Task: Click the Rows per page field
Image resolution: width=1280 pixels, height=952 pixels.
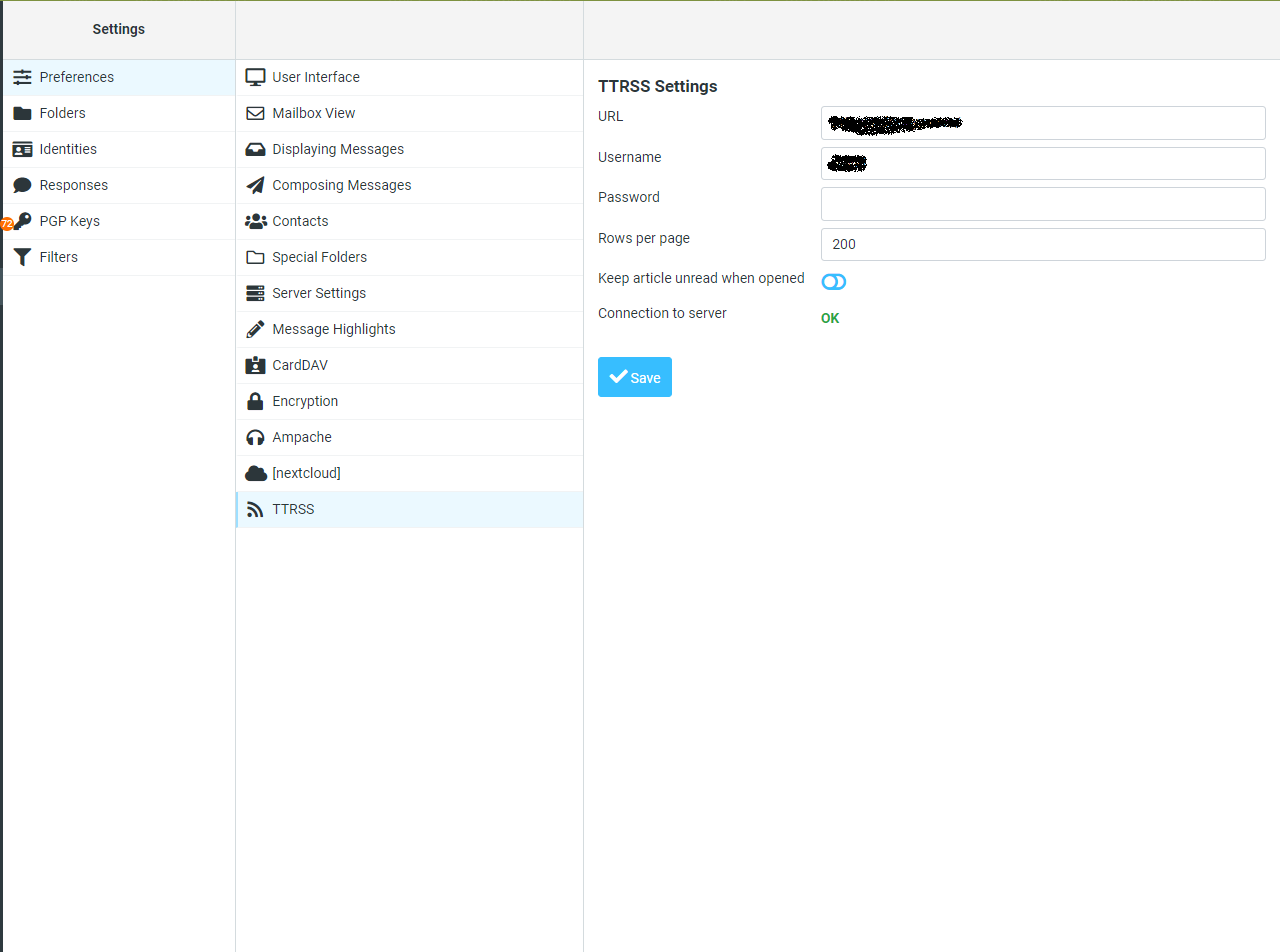Action: point(1043,244)
